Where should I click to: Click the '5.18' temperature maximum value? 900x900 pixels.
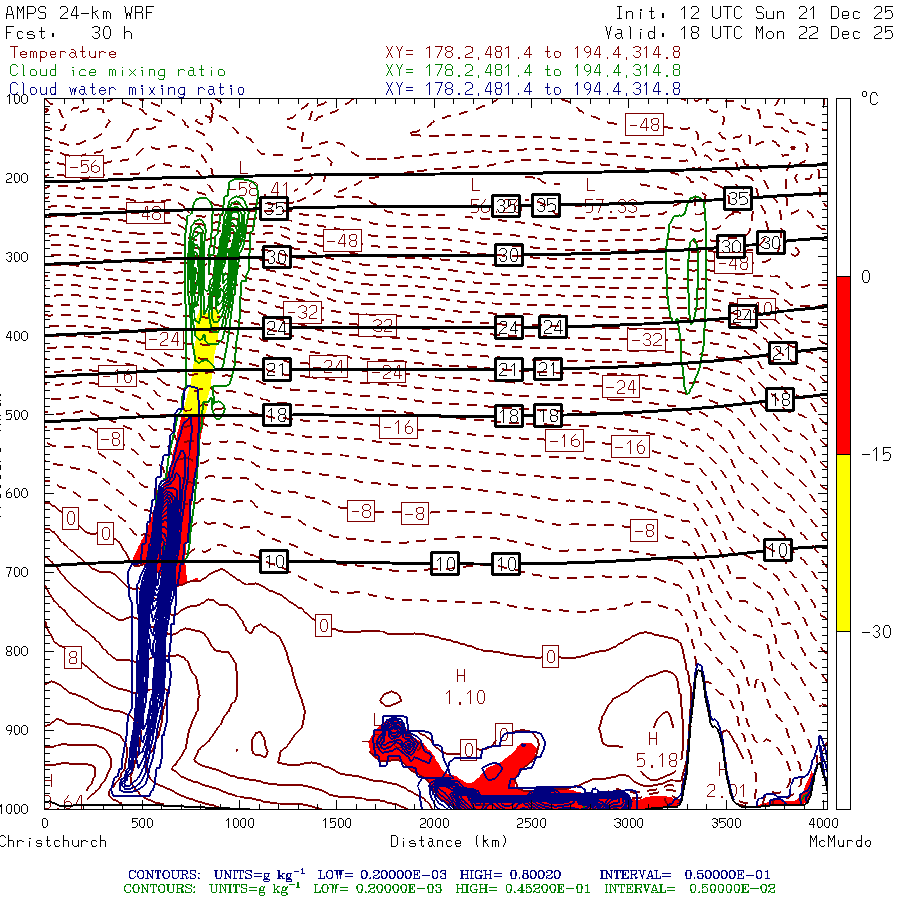point(657,761)
